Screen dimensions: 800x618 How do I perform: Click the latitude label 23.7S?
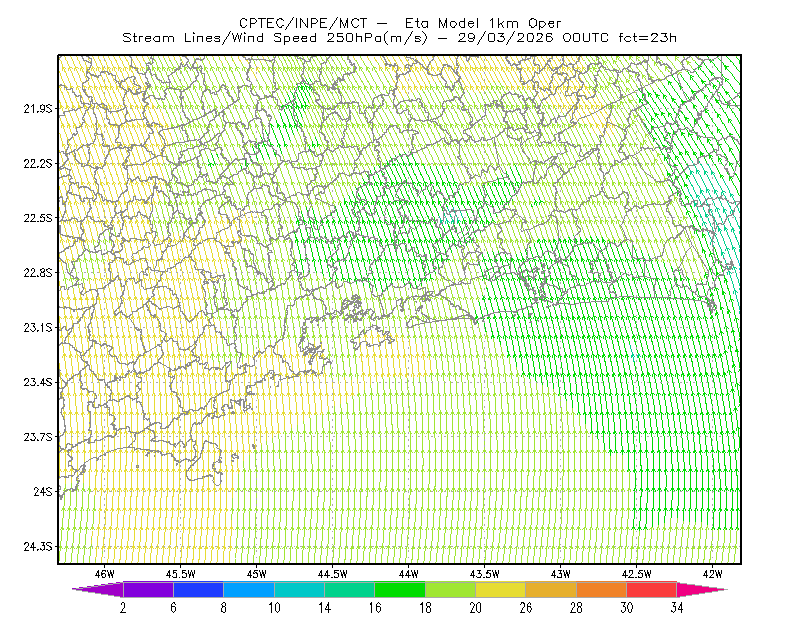click(38, 437)
